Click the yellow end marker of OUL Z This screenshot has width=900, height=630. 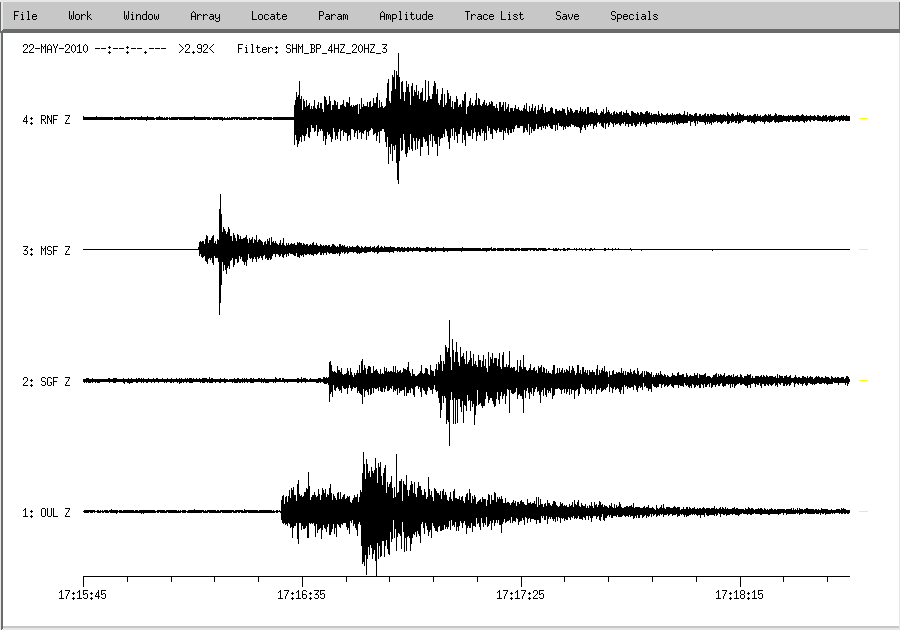pos(863,511)
